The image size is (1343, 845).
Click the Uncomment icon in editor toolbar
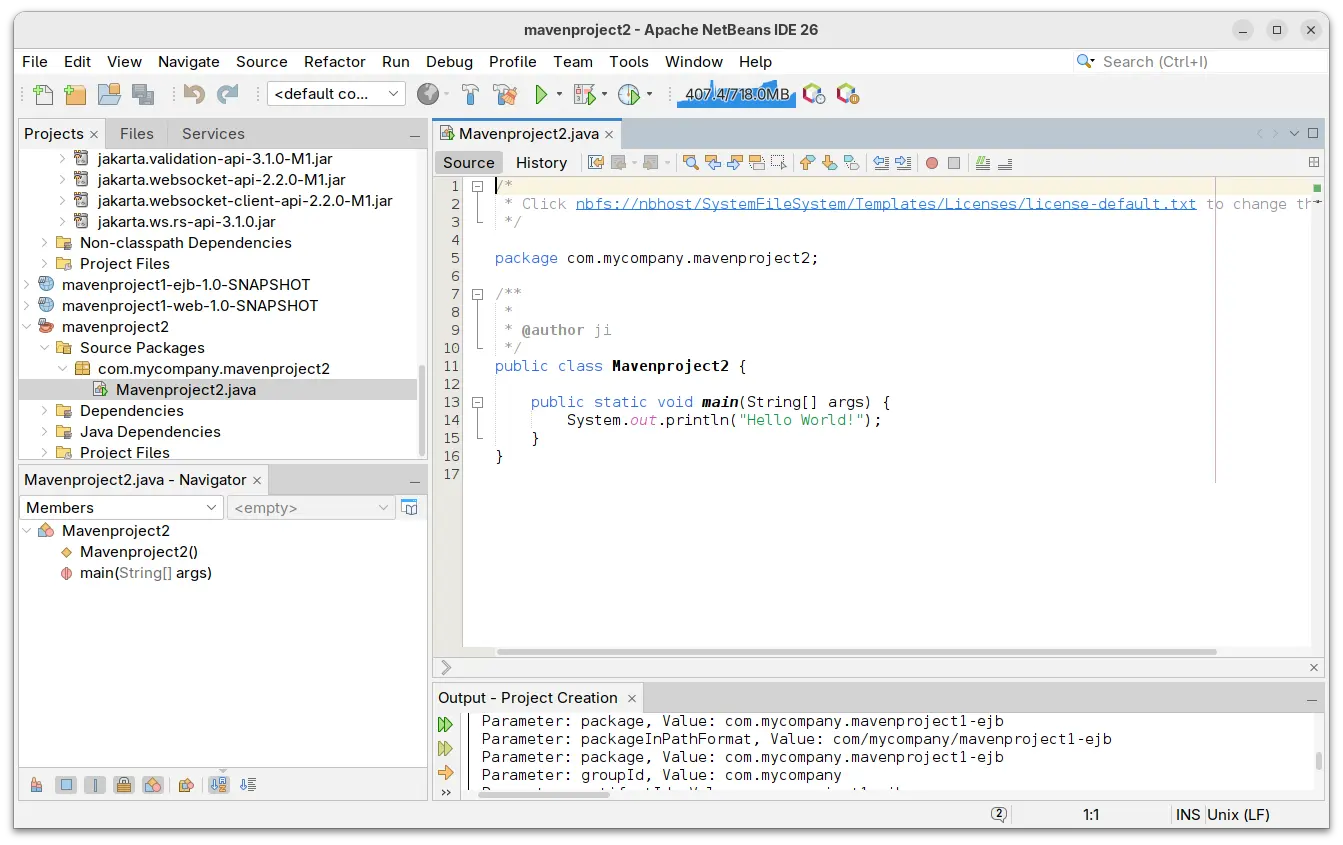click(1006, 163)
